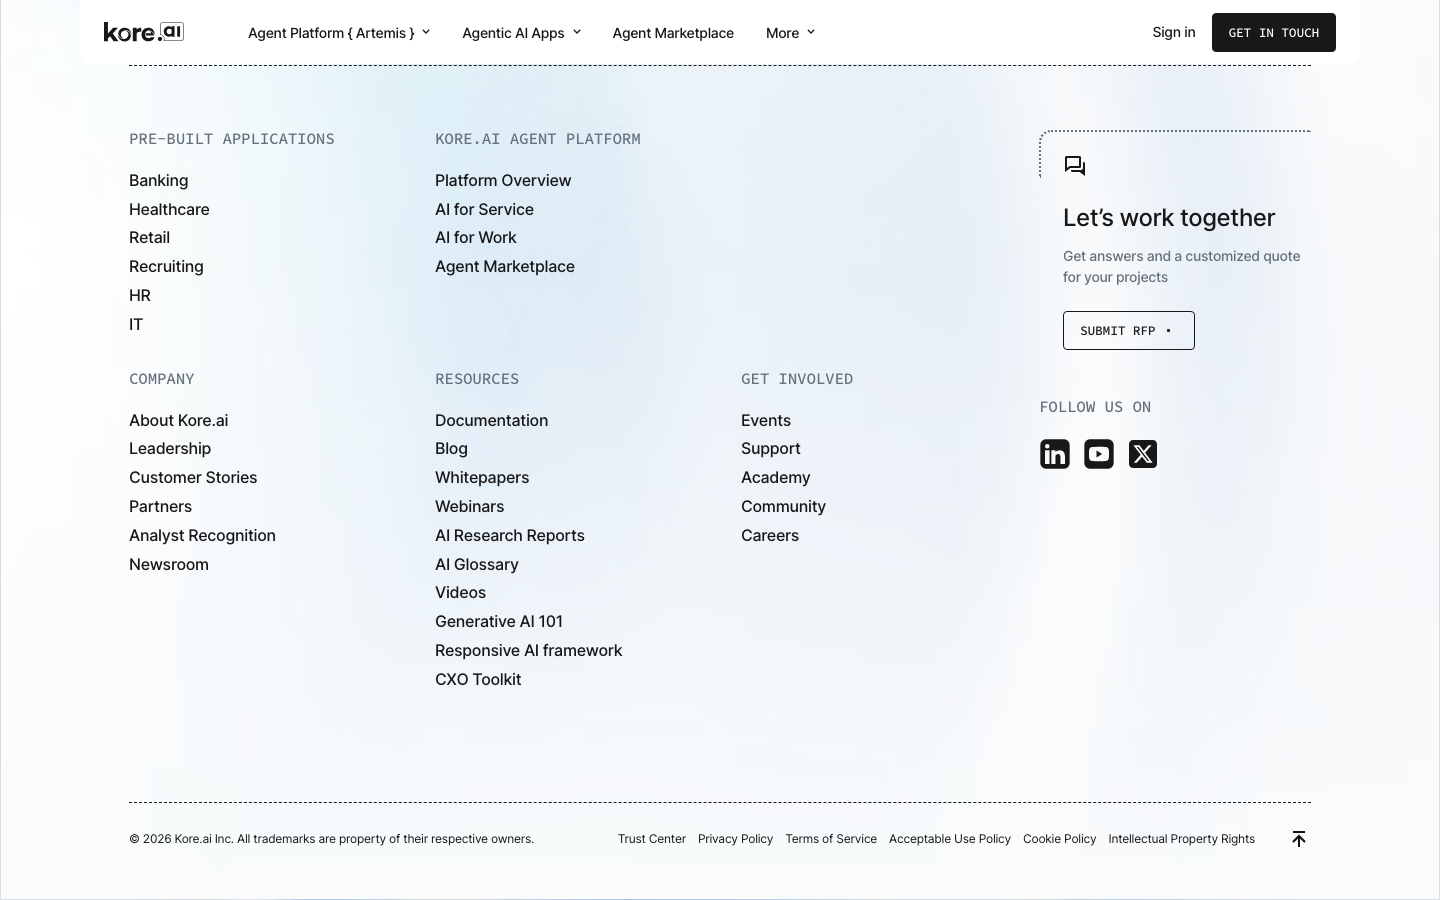Click the chat bubbles icon above Let's work together
The height and width of the screenshot is (900, 1440).
pos(1075,166)
